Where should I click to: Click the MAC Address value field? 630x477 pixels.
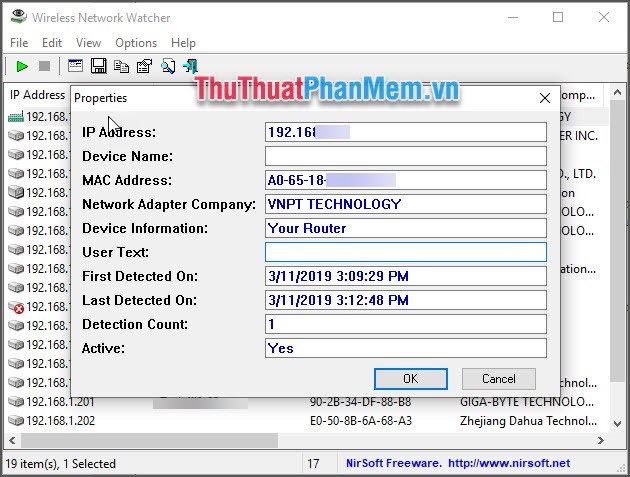pyautogui.click(x=406, y=180)
